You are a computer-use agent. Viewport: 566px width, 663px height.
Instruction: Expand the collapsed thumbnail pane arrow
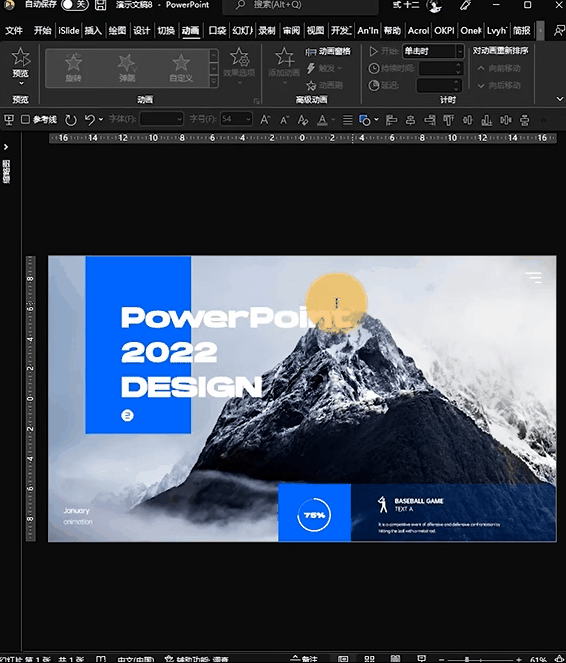click(6, 147)
